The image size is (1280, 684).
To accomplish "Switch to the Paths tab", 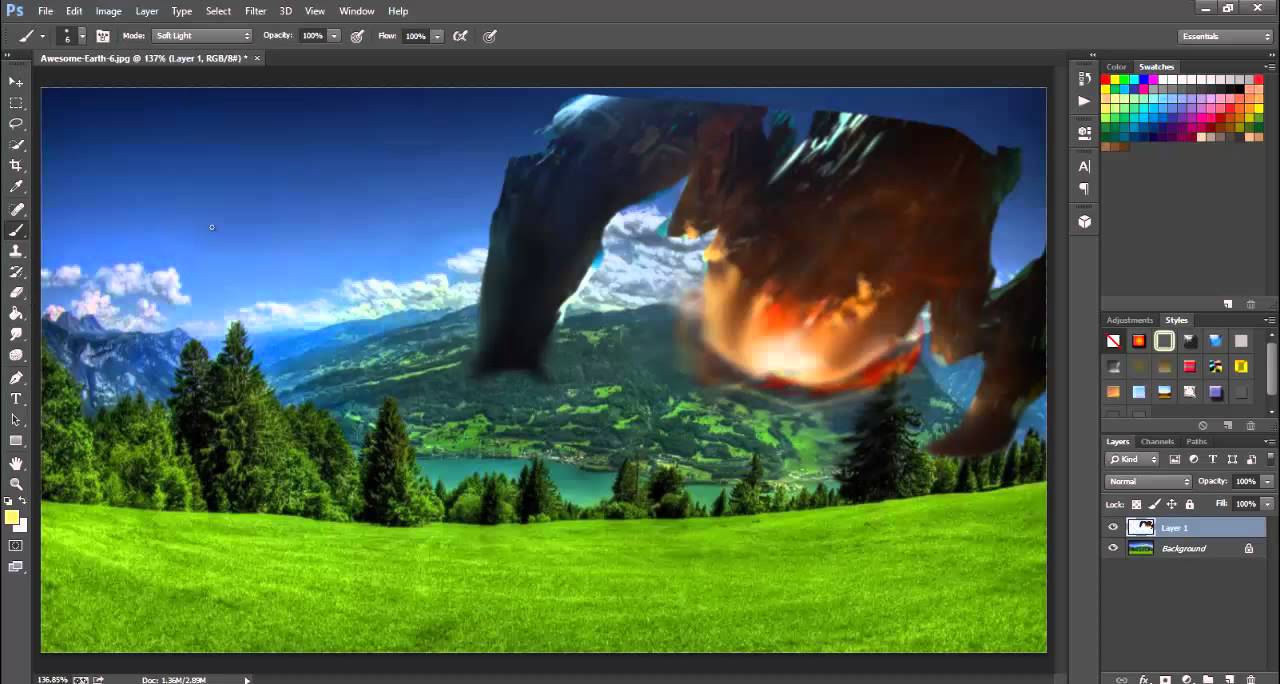I will (1197, 441).
